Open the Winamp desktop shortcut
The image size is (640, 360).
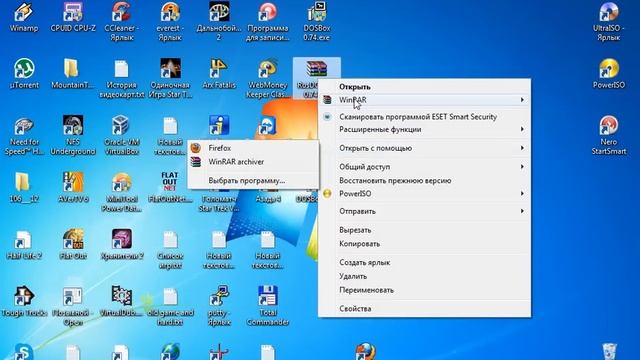coord(24,17)
